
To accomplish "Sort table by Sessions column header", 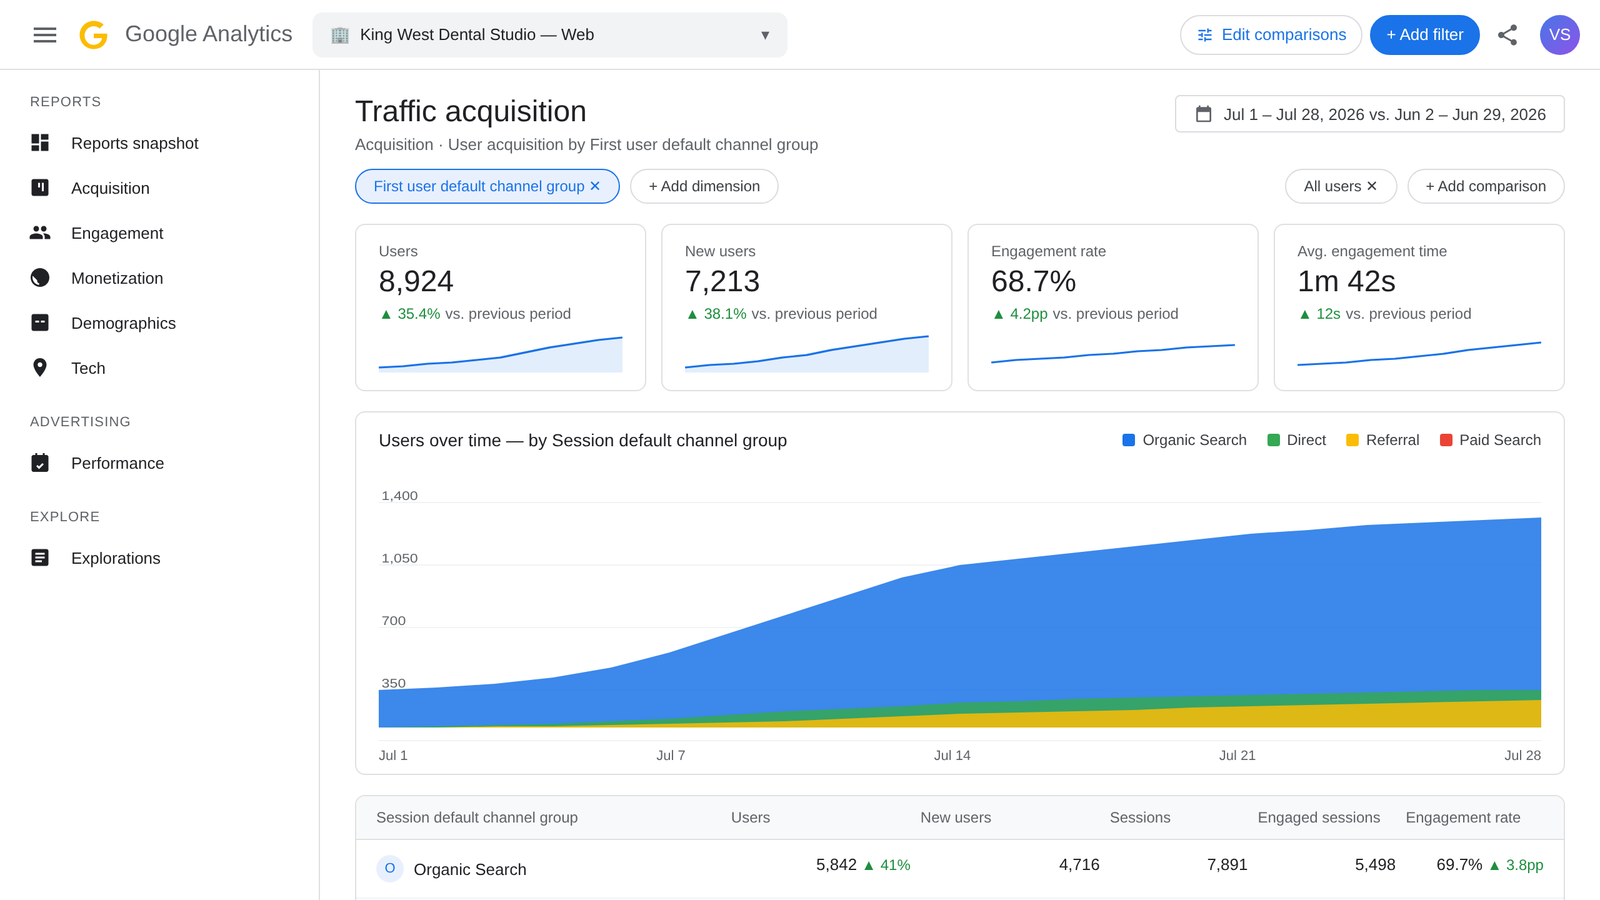I will pos(1140,817).
